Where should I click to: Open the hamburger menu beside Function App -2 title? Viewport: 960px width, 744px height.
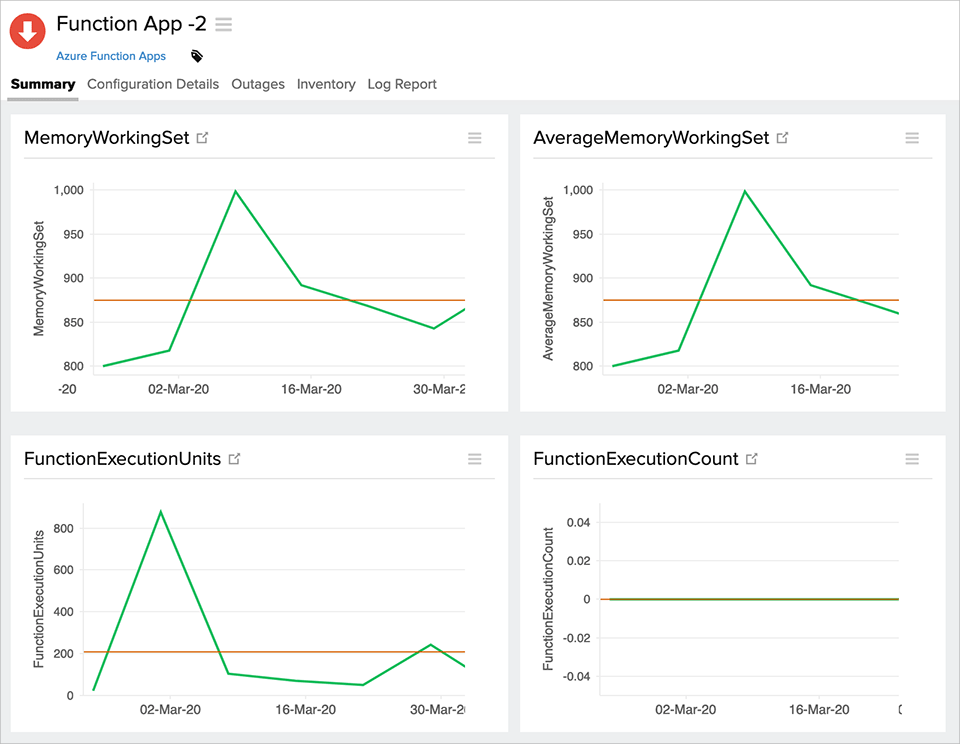click(x=222, y=24)
